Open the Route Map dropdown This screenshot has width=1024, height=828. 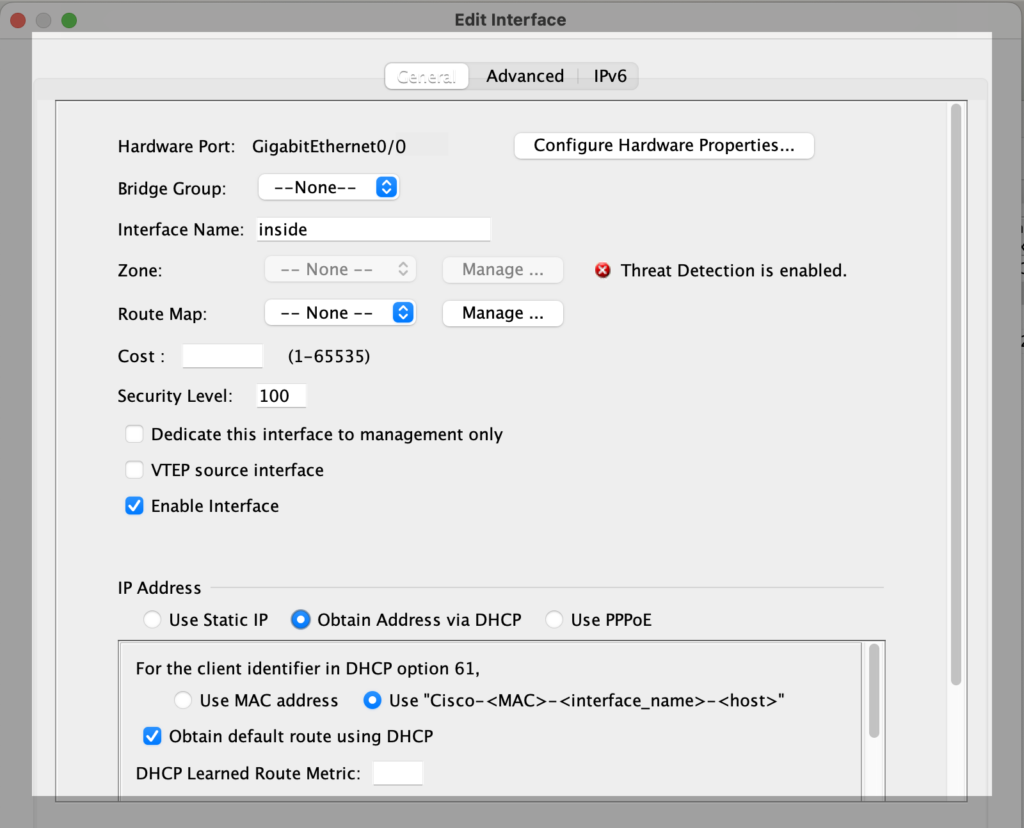[339, 312]
